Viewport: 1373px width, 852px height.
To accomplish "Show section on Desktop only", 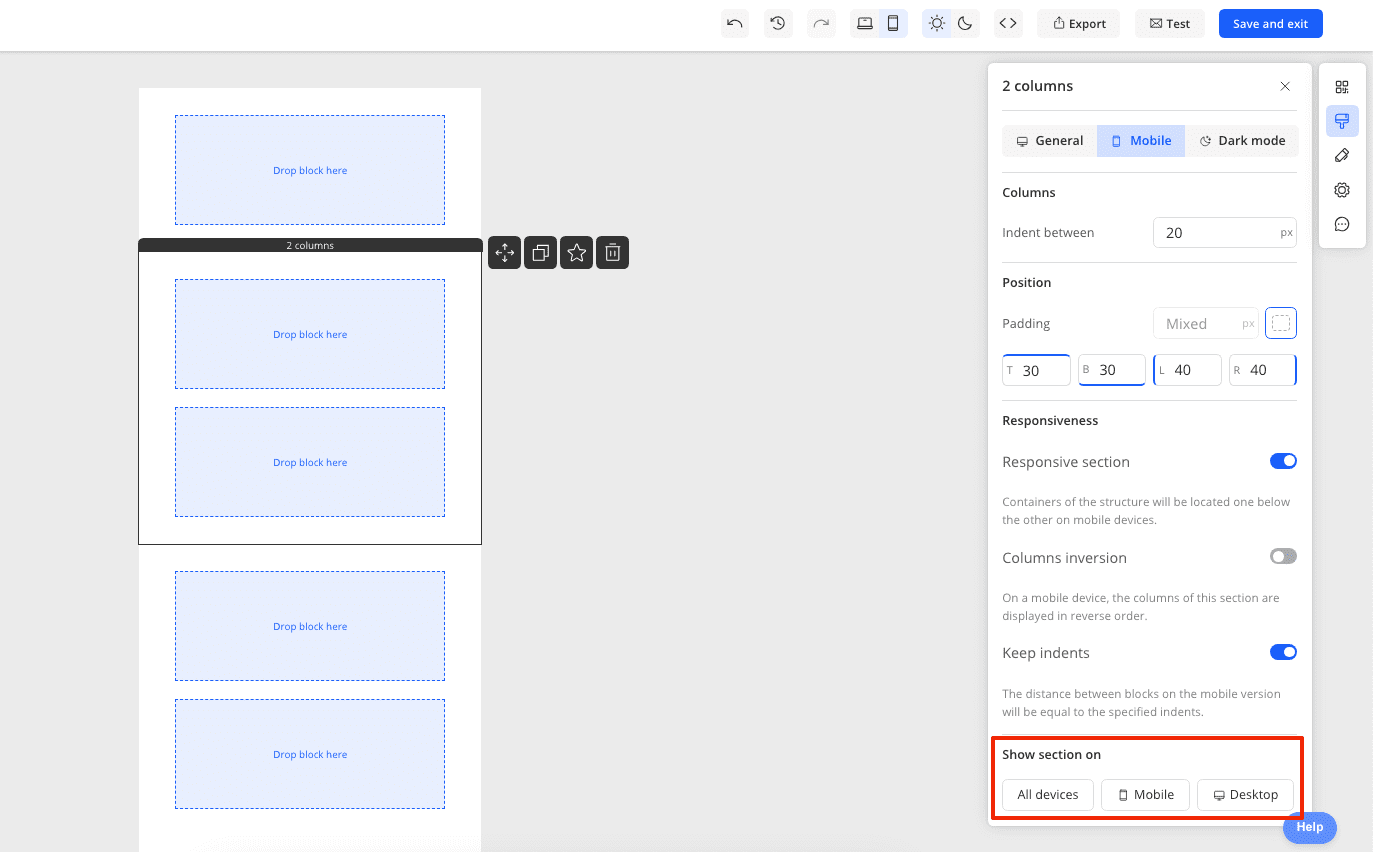I will tap(1245, 795).
